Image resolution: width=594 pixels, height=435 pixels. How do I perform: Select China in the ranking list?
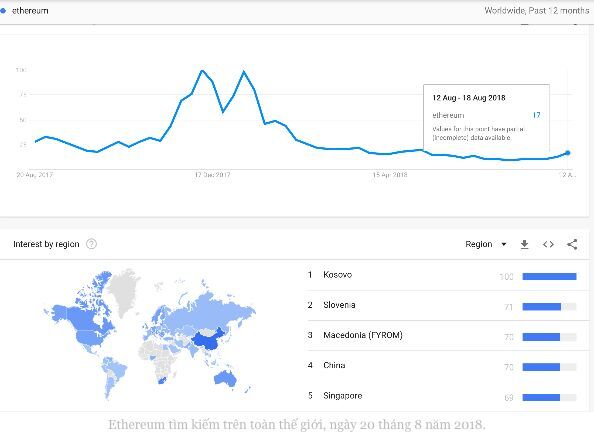pos(334,365)
